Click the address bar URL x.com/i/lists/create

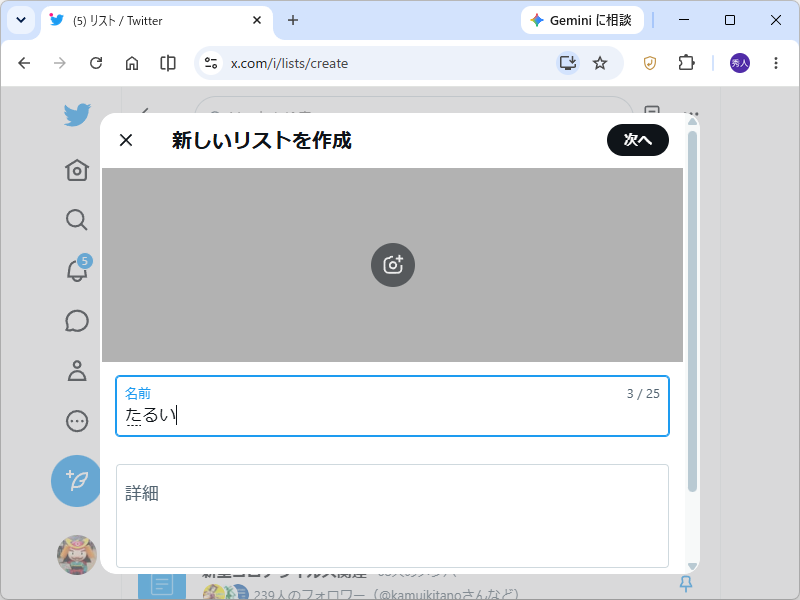pos(289,63)
